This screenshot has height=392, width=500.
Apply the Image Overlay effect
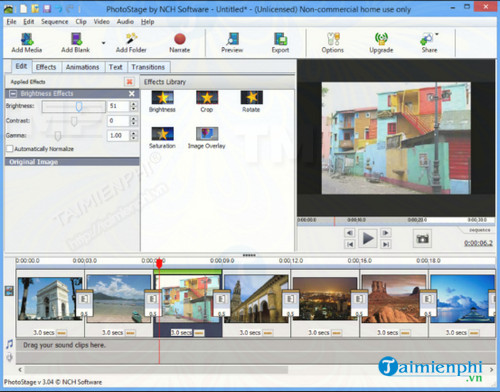click(207, 138)
